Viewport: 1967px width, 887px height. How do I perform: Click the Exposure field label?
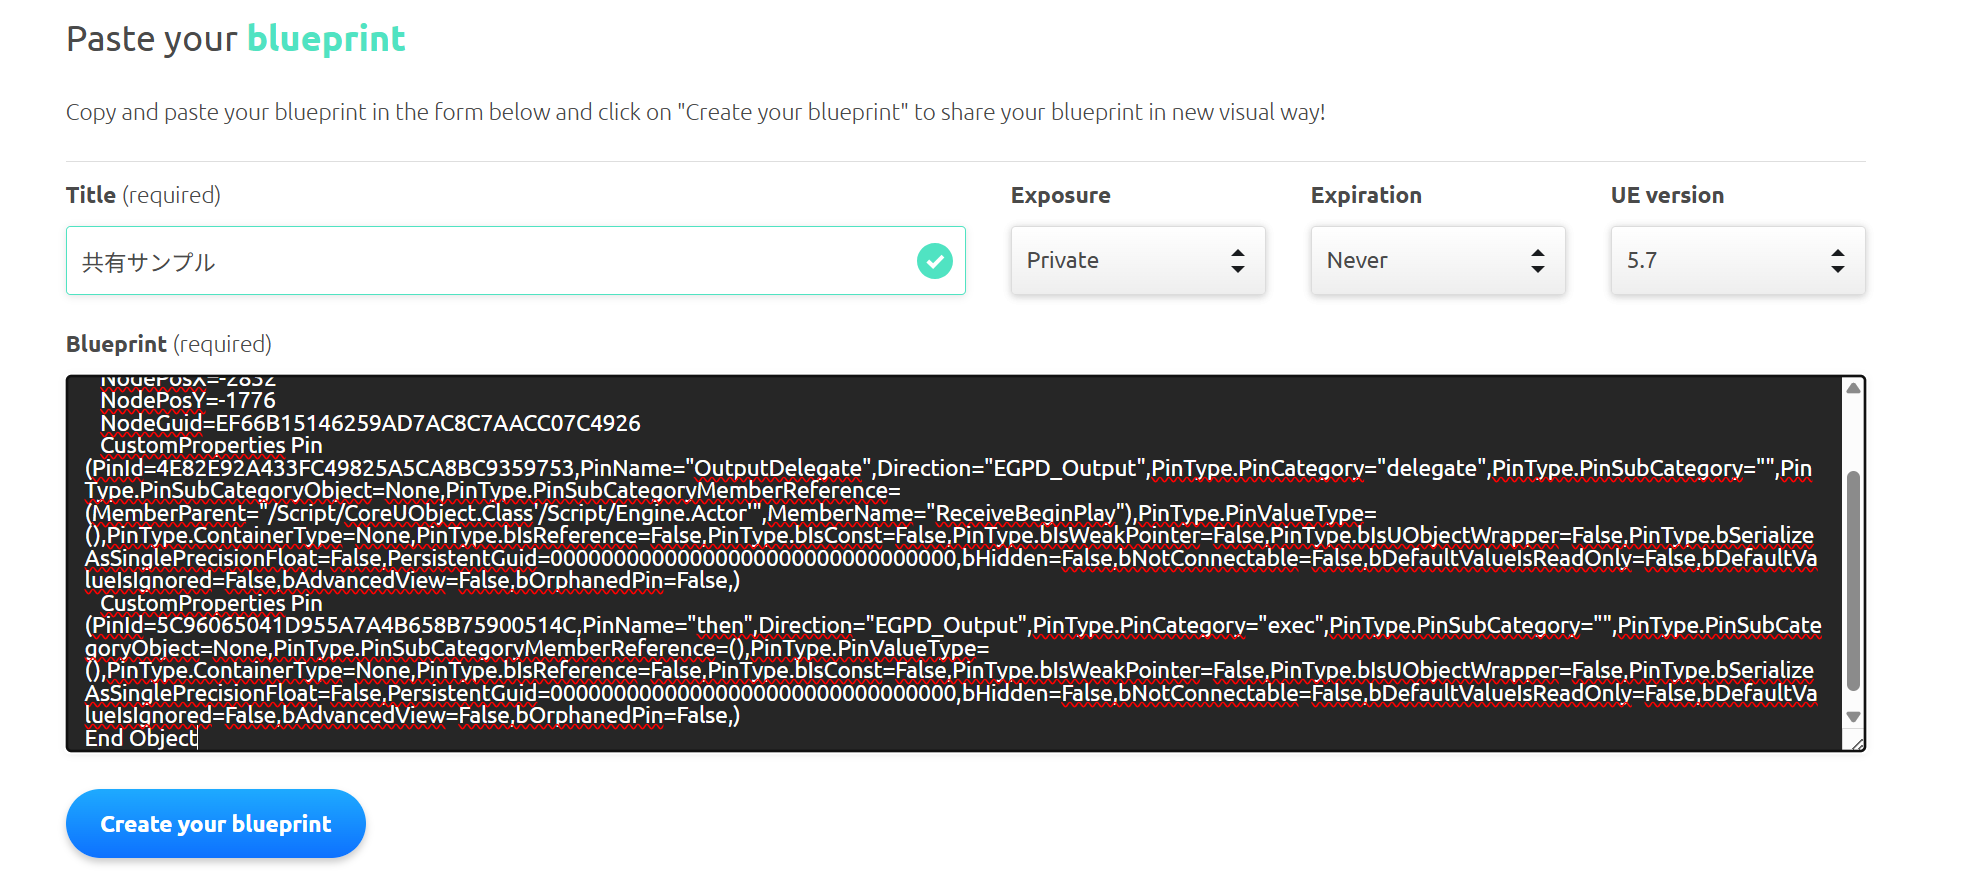(1060, 195)
